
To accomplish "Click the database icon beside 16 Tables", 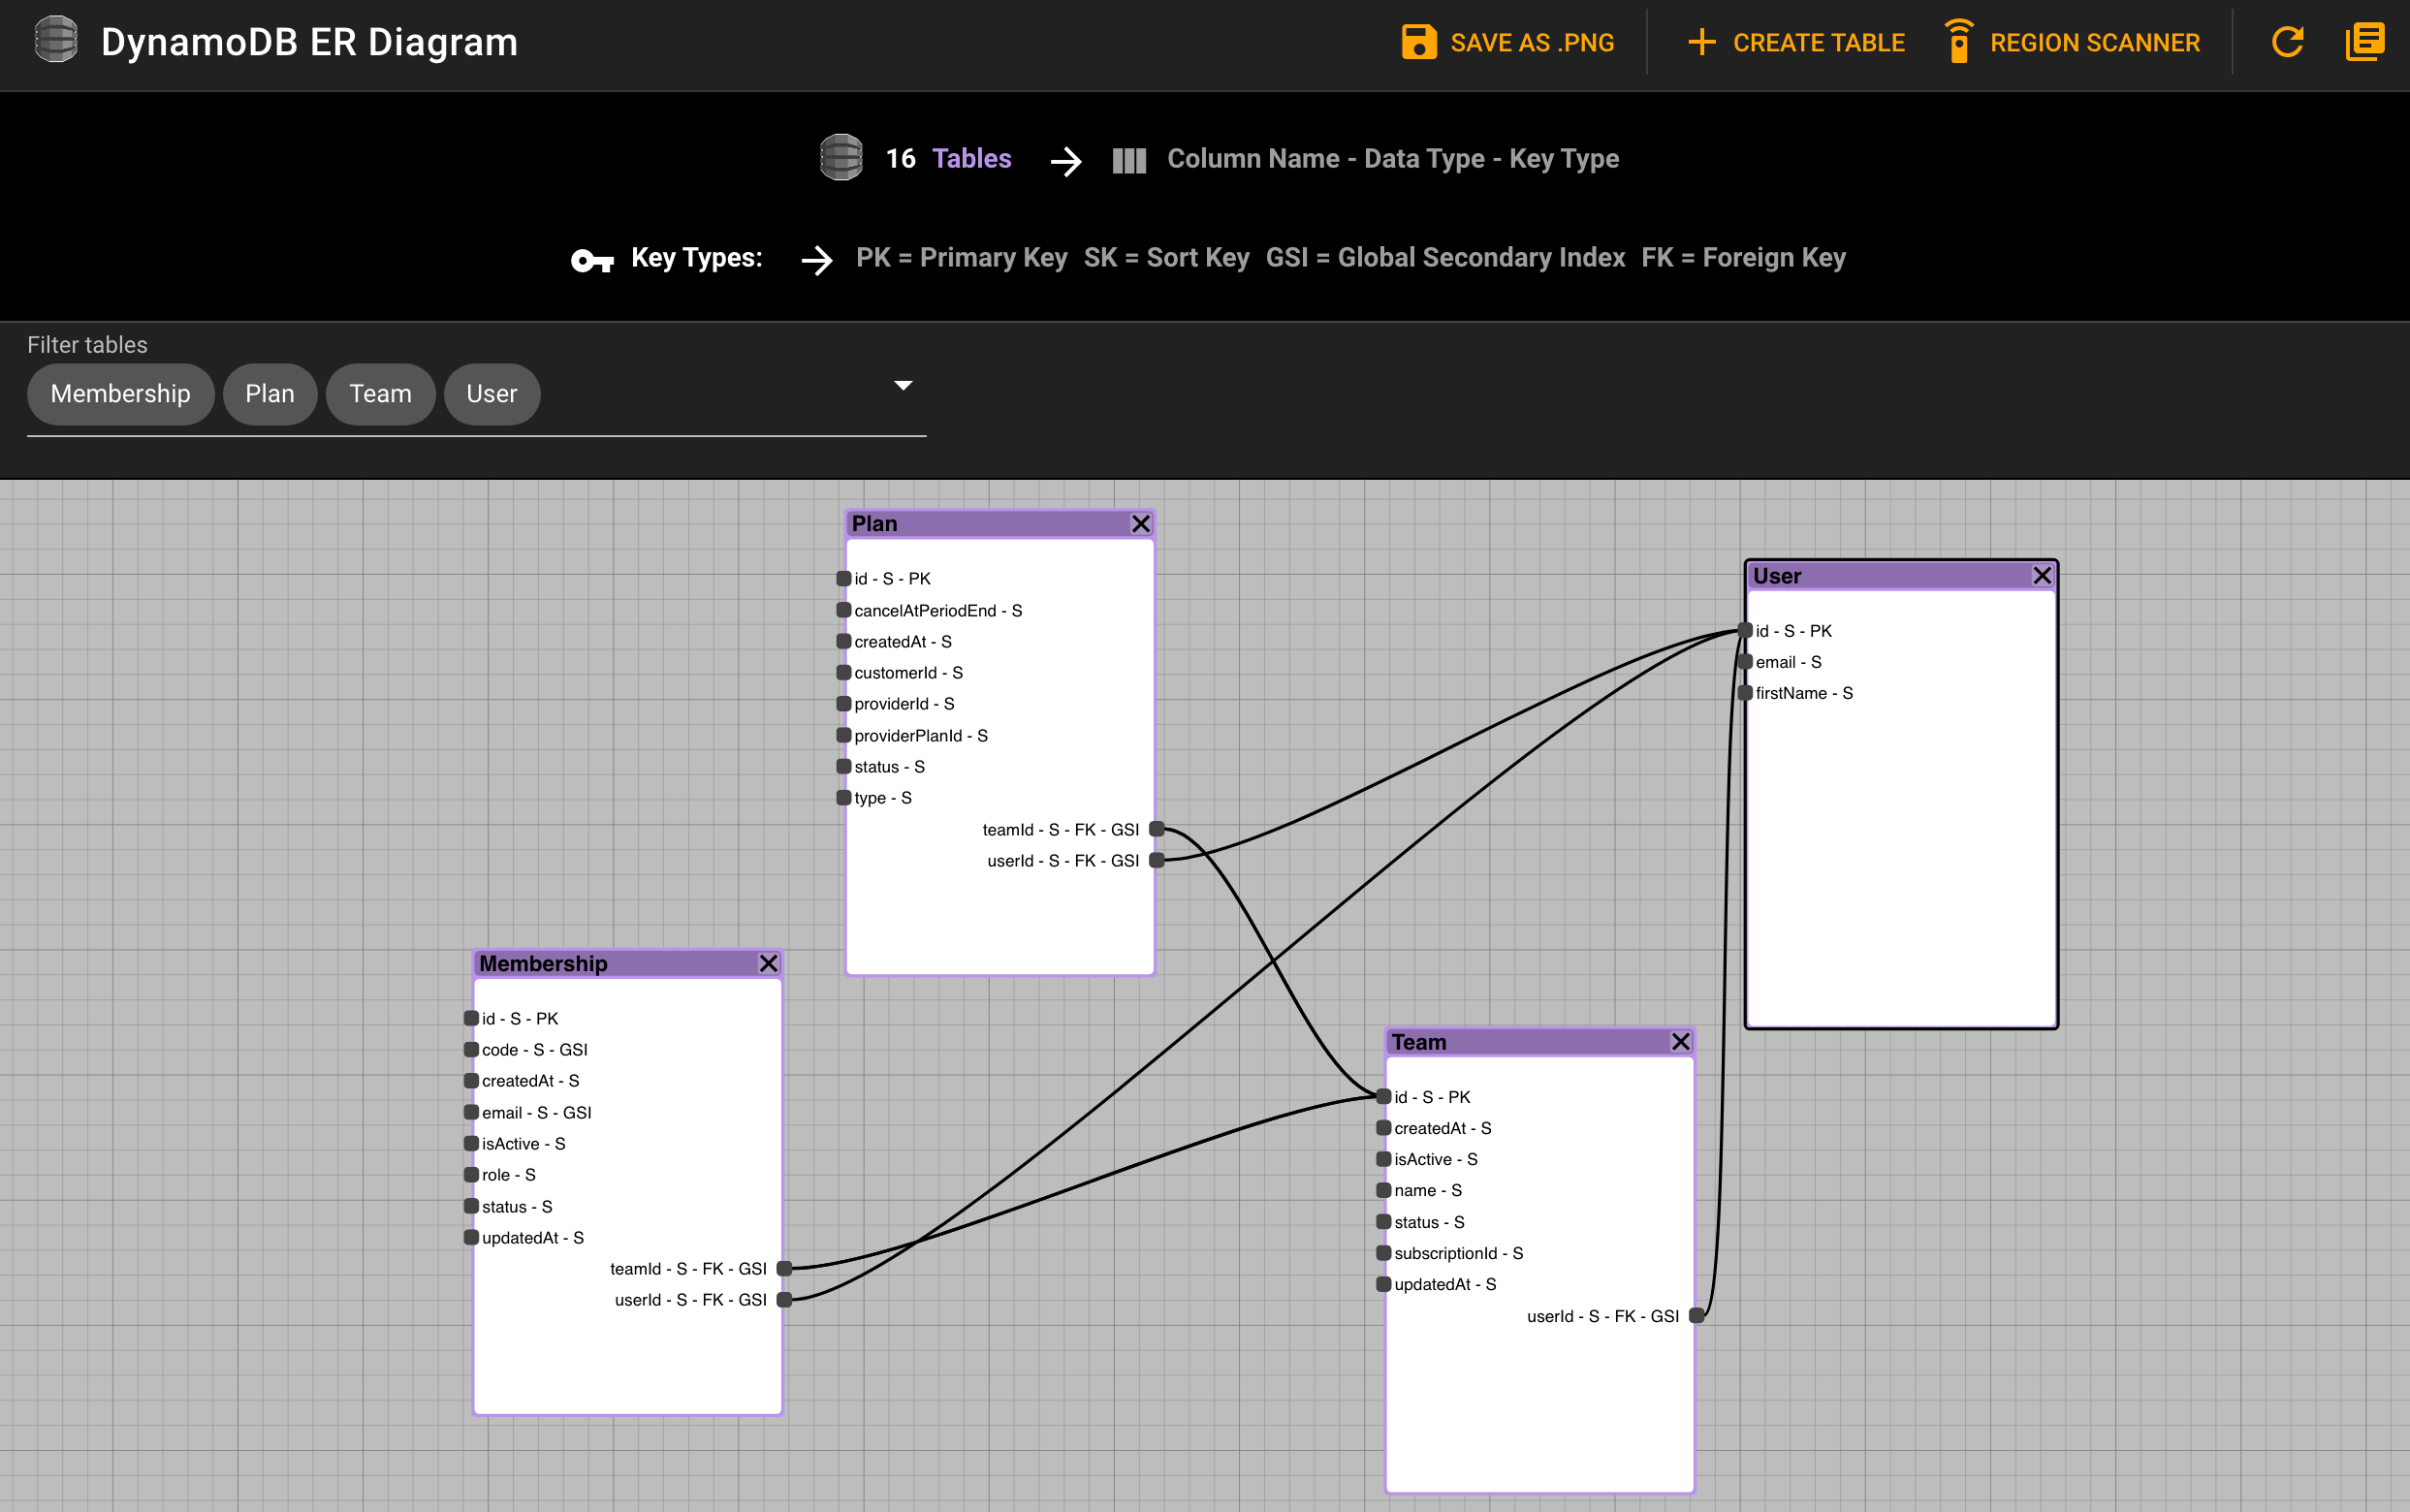I will coord(841,157).
